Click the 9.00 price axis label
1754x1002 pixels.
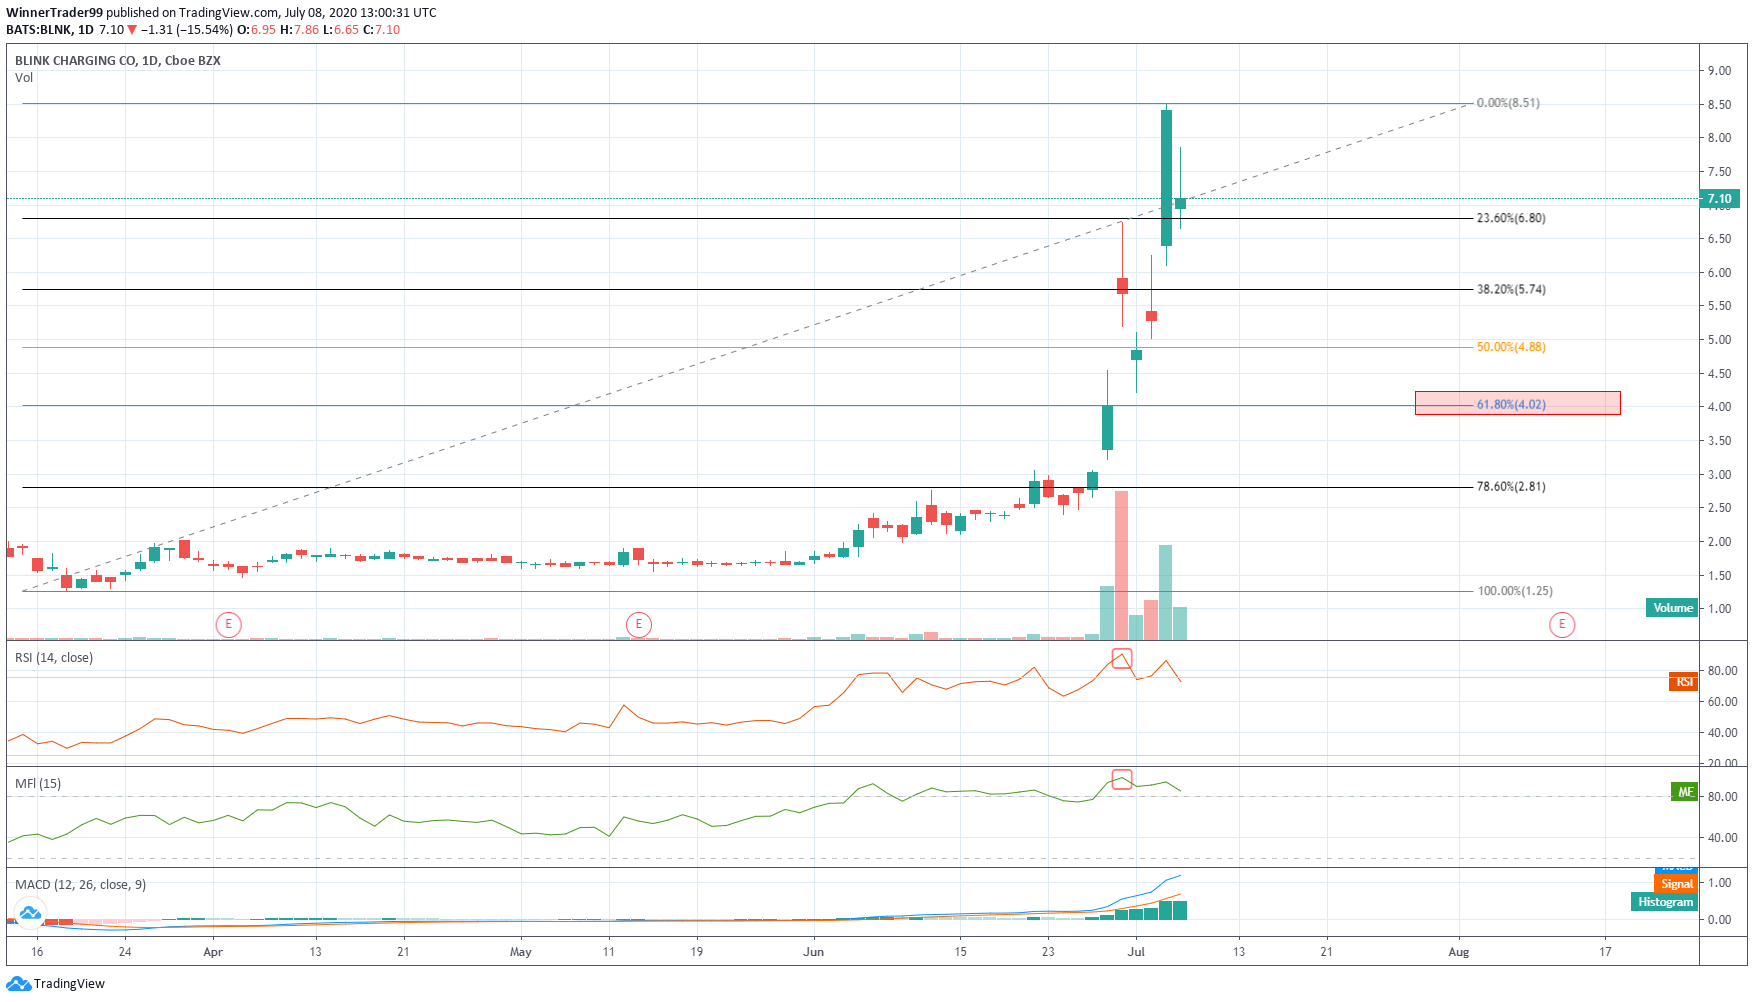[x=1719, y=71]
